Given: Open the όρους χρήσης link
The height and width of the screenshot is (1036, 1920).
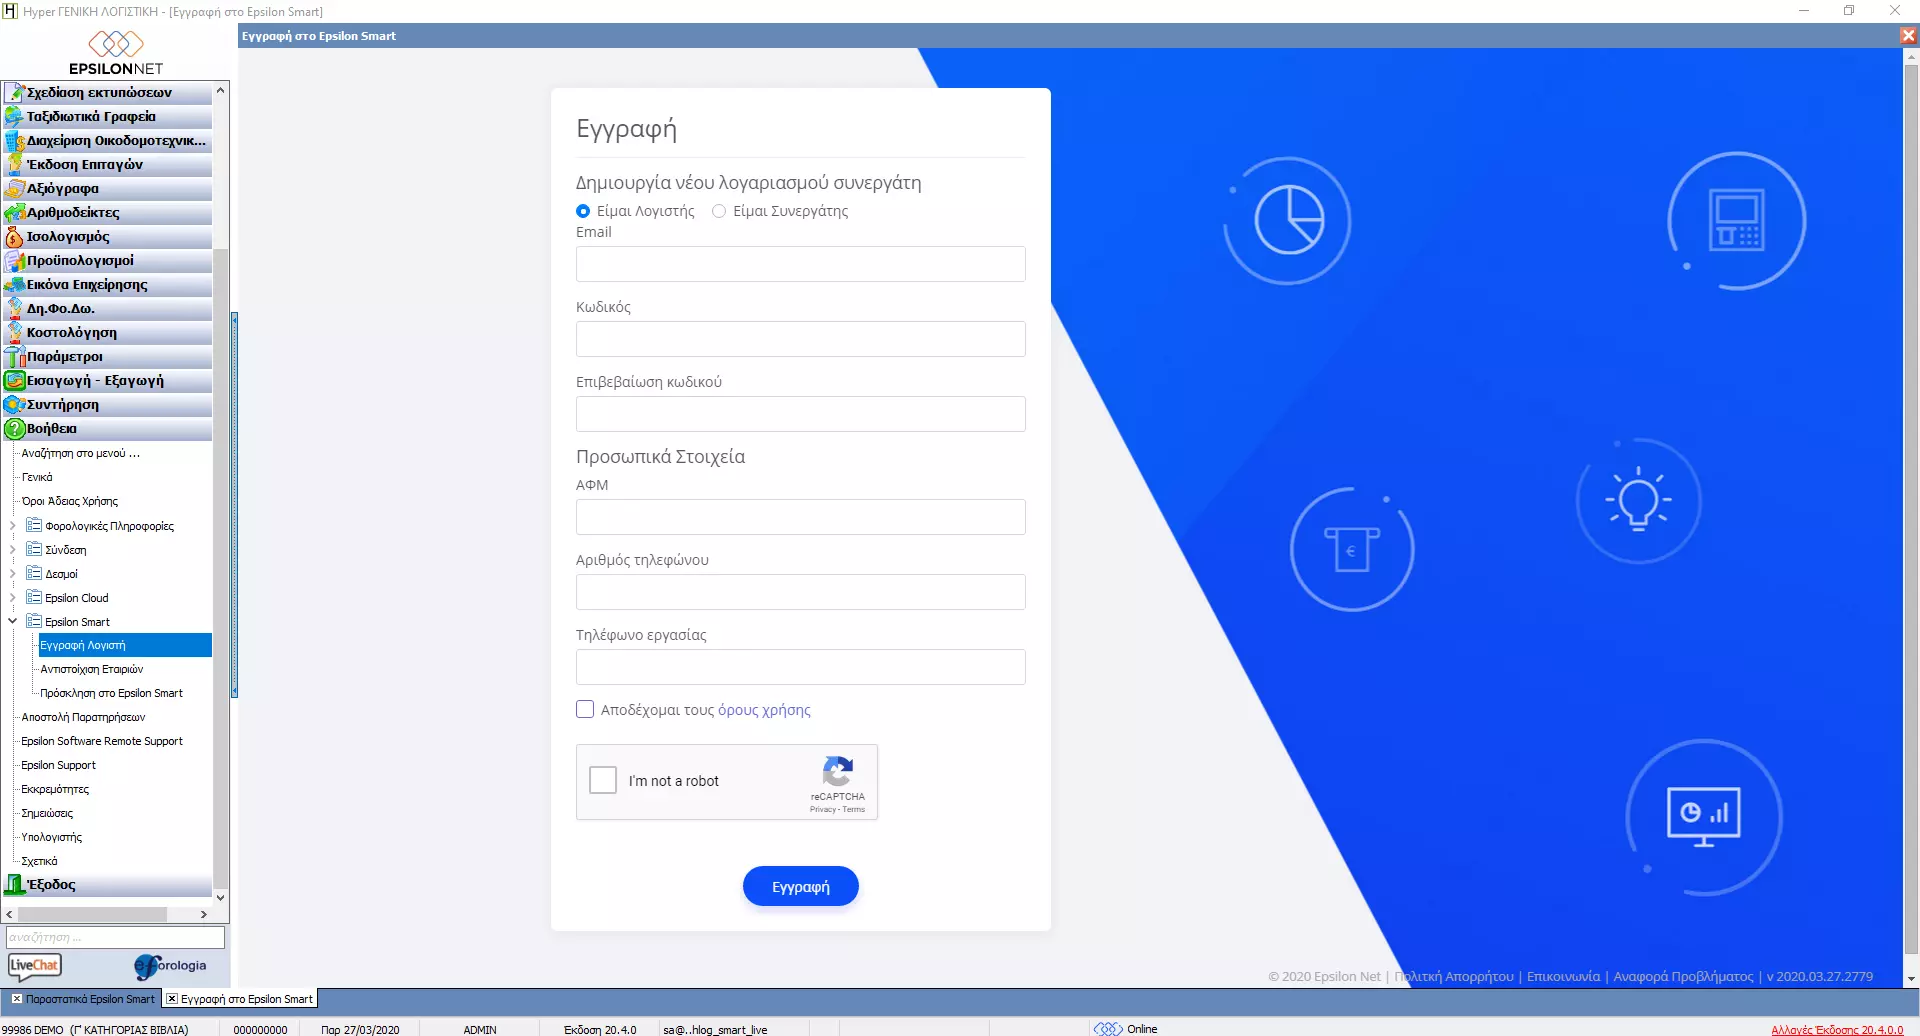Looking at the screenshot, I should coord(764,710).
